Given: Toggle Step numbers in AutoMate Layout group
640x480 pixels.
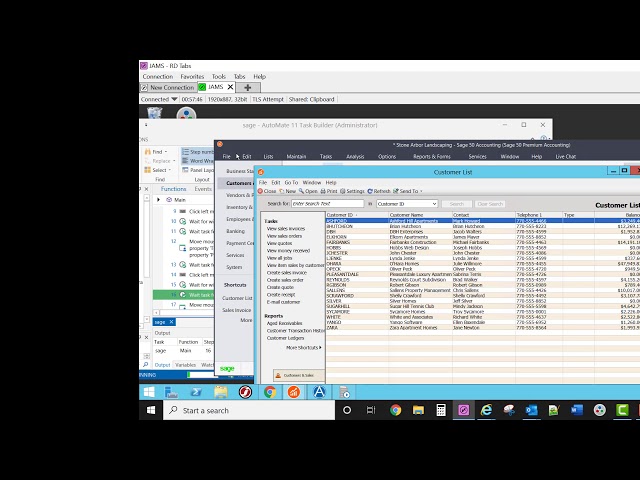Looking at the screenshot, I should (198, 151).
